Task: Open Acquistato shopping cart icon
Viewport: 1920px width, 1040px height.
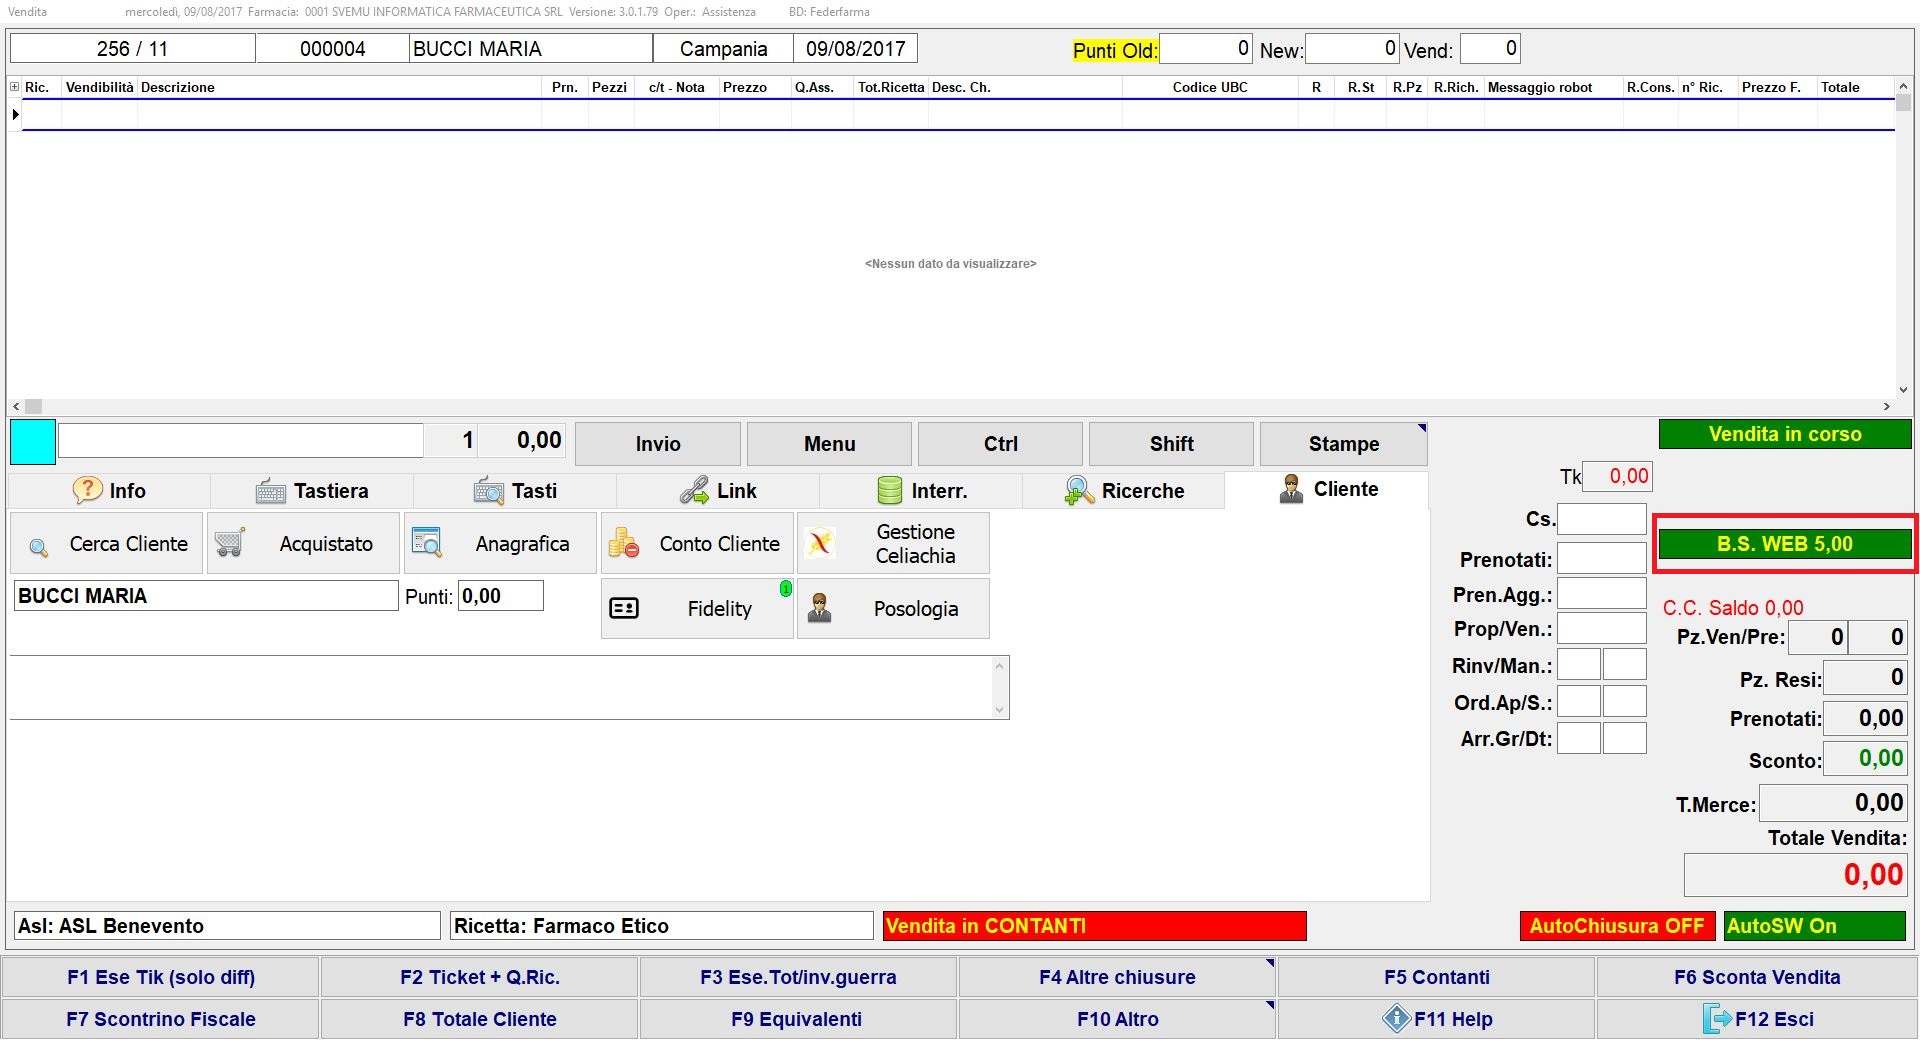Action: click(x=230, y=543)
